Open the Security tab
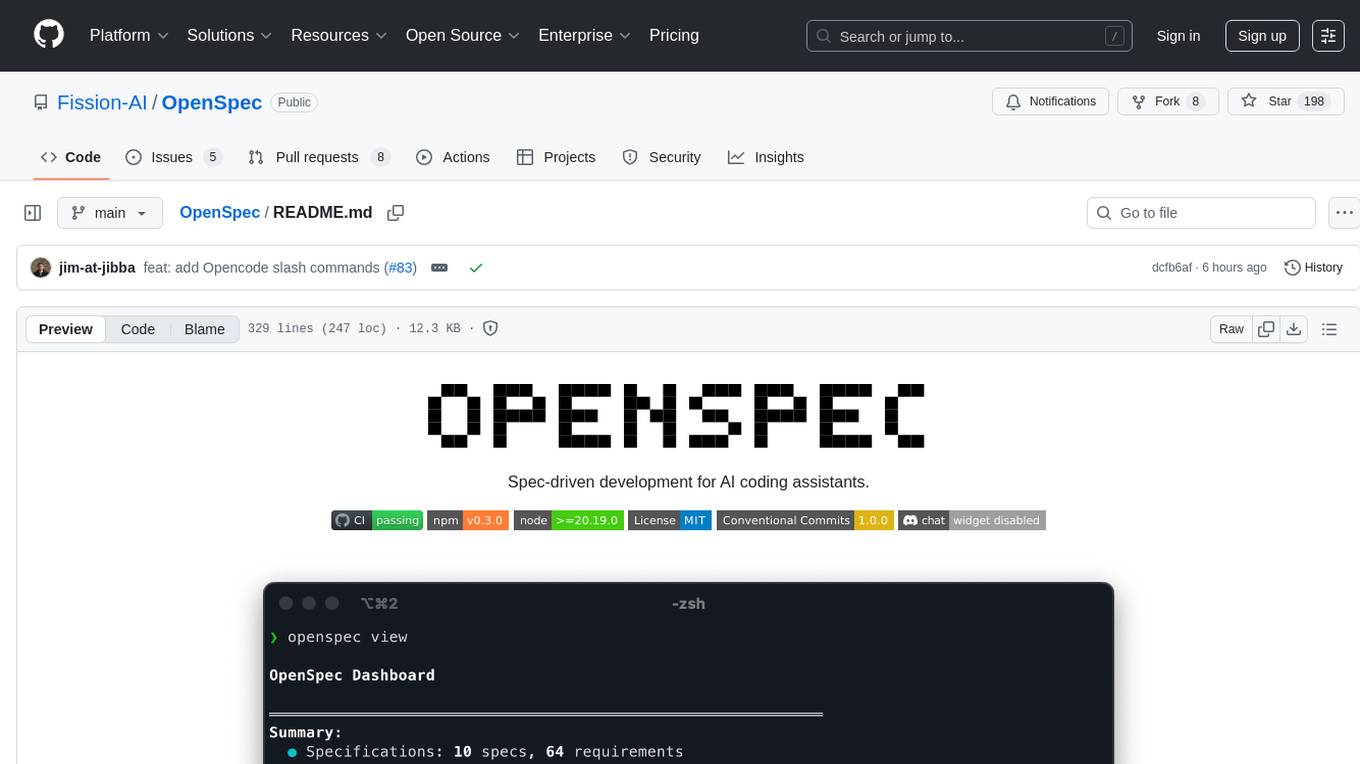This screenshot has height=764, width=1360. pyautogui.click(x=662, y=157)
